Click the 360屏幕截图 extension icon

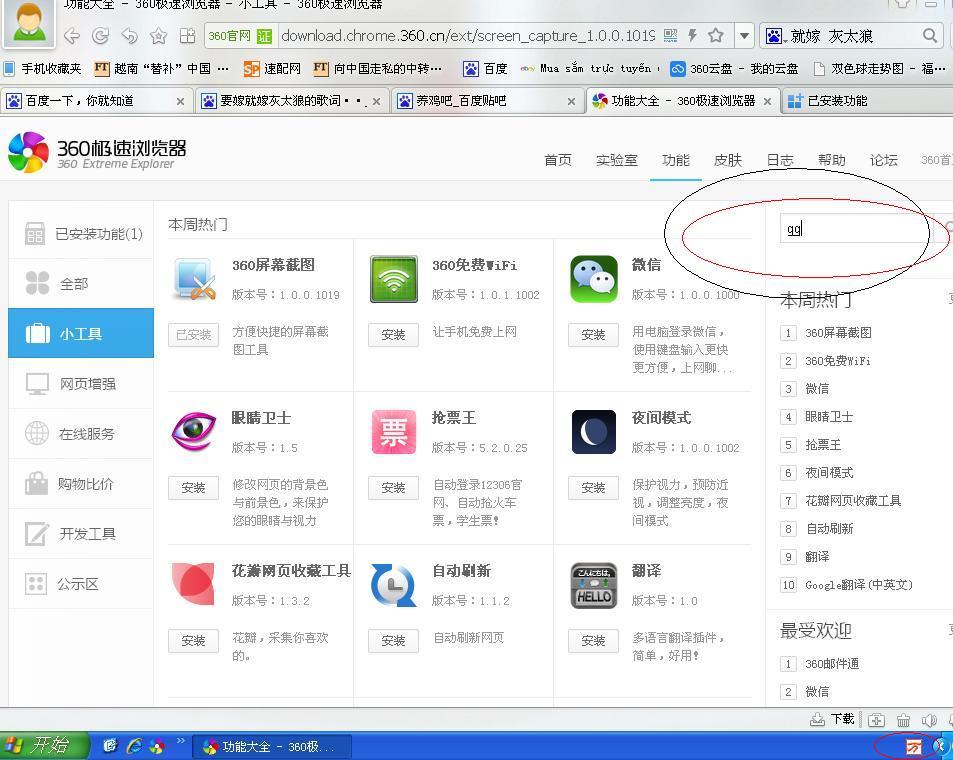pyautogui.click(x=194, y=280)
